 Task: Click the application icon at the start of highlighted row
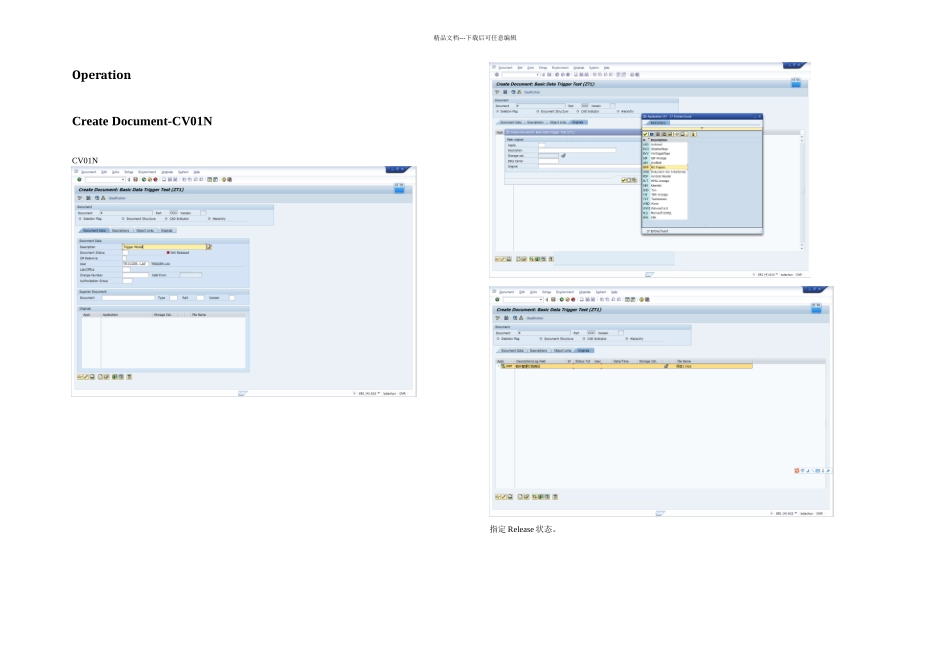coord(503,366)
